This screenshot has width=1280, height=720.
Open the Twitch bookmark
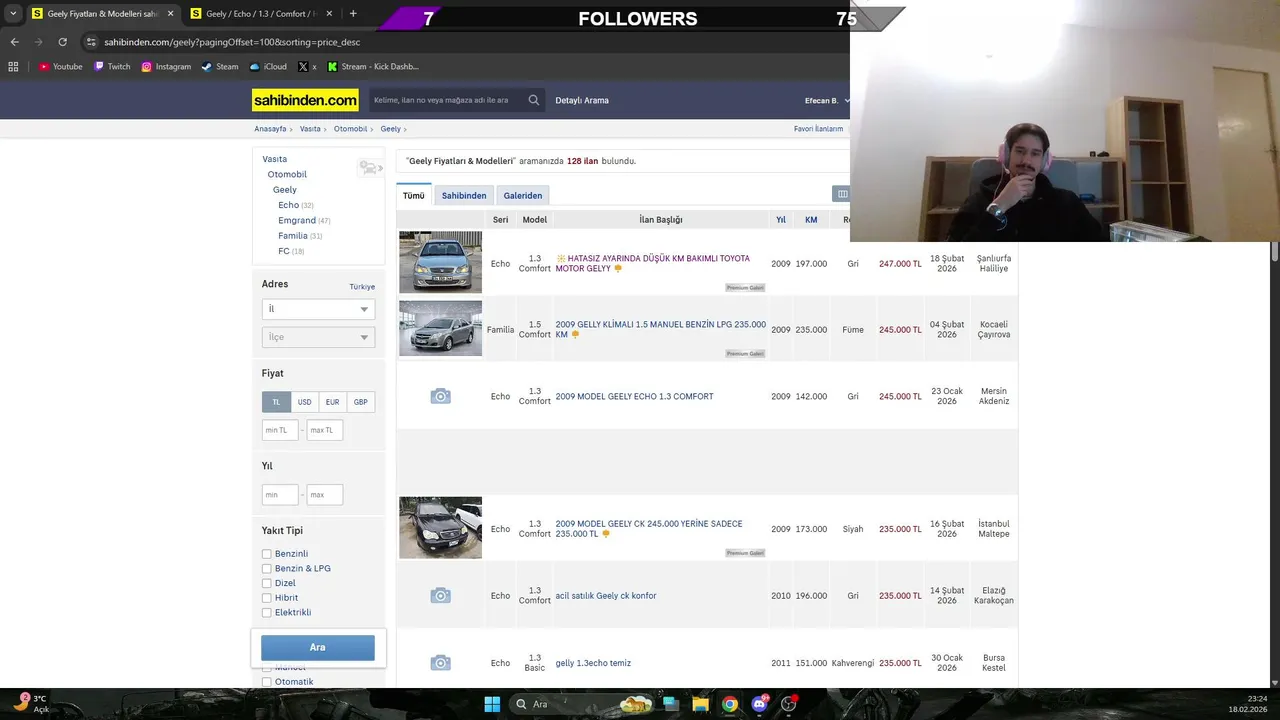[112, 67]
